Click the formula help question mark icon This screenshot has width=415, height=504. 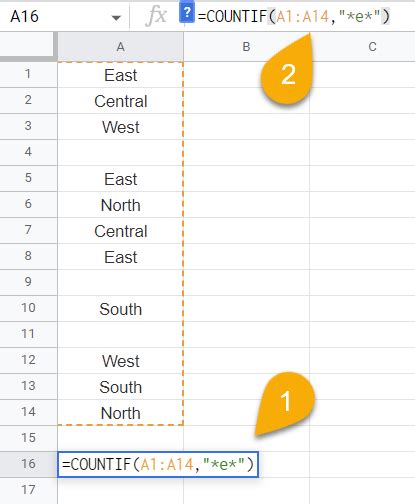(x=187, y=14)
